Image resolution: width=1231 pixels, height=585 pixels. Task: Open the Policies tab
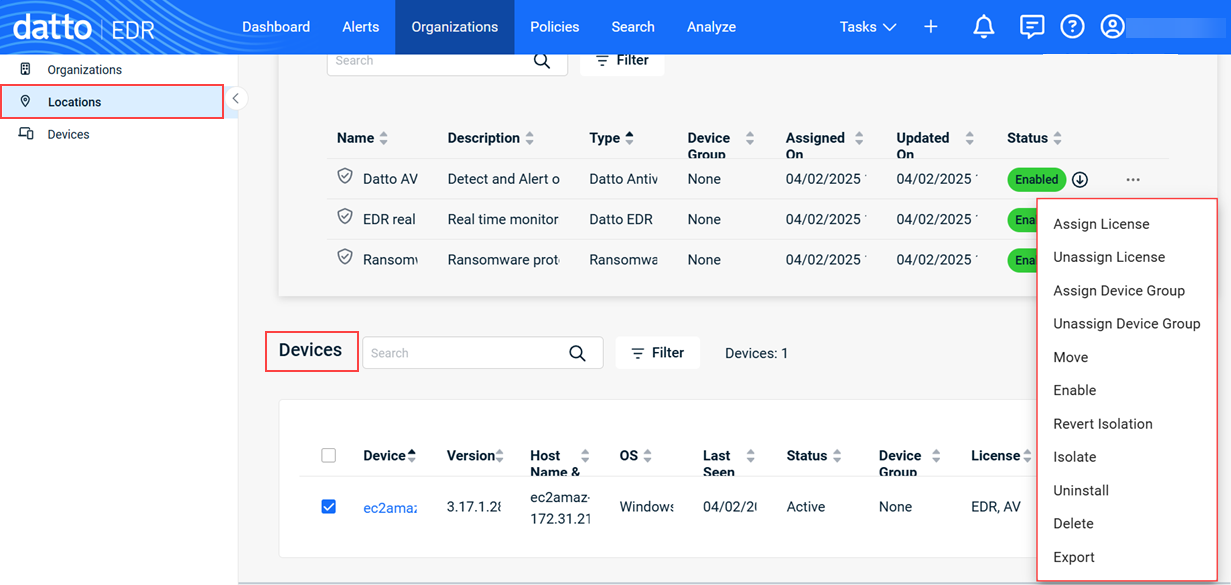[x=555, y=27]
